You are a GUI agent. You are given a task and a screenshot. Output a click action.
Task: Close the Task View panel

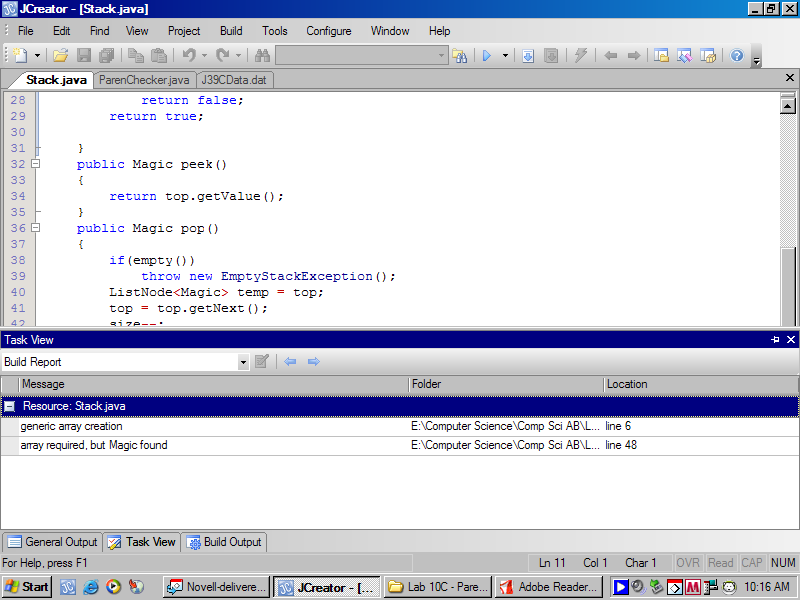791,340
